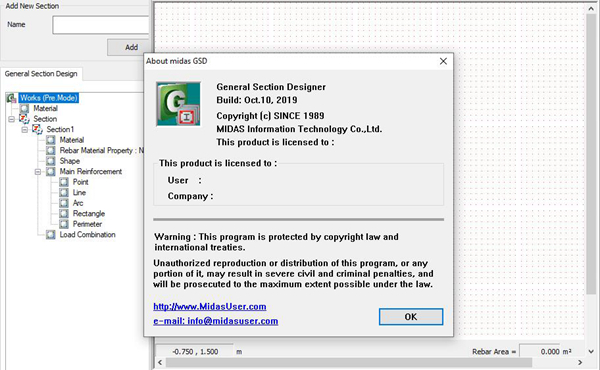Close the About midas GSD dialog
The image size is (600, 370).
(x=443, y=61)
